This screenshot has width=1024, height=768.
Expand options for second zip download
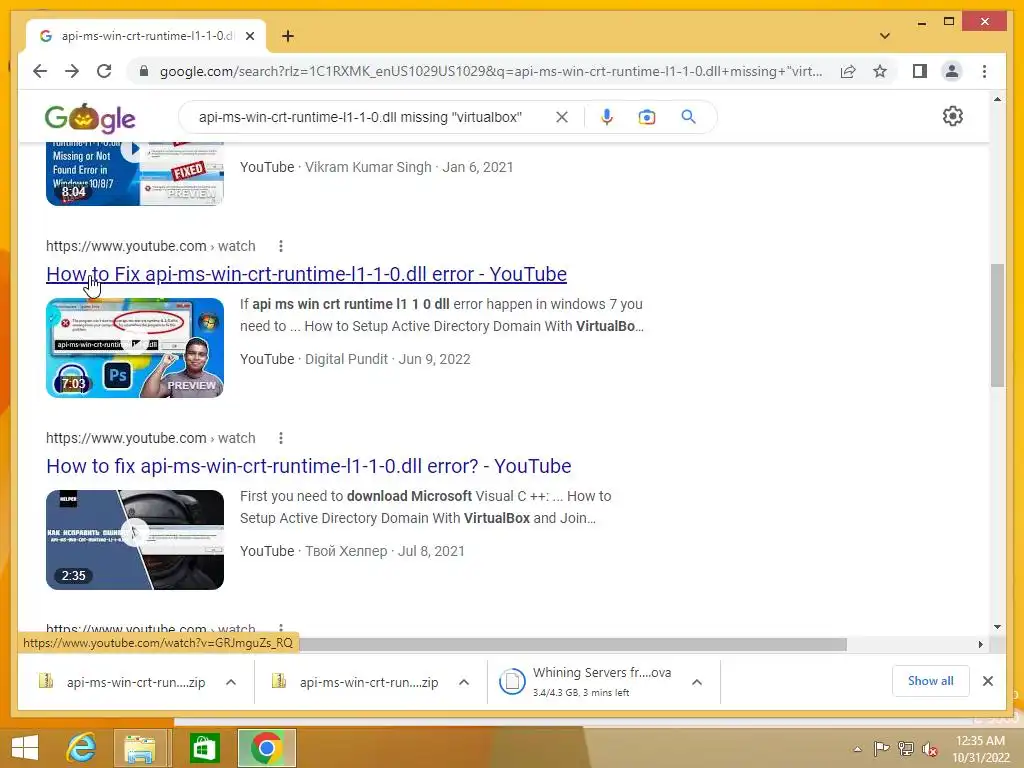(464, 682)
